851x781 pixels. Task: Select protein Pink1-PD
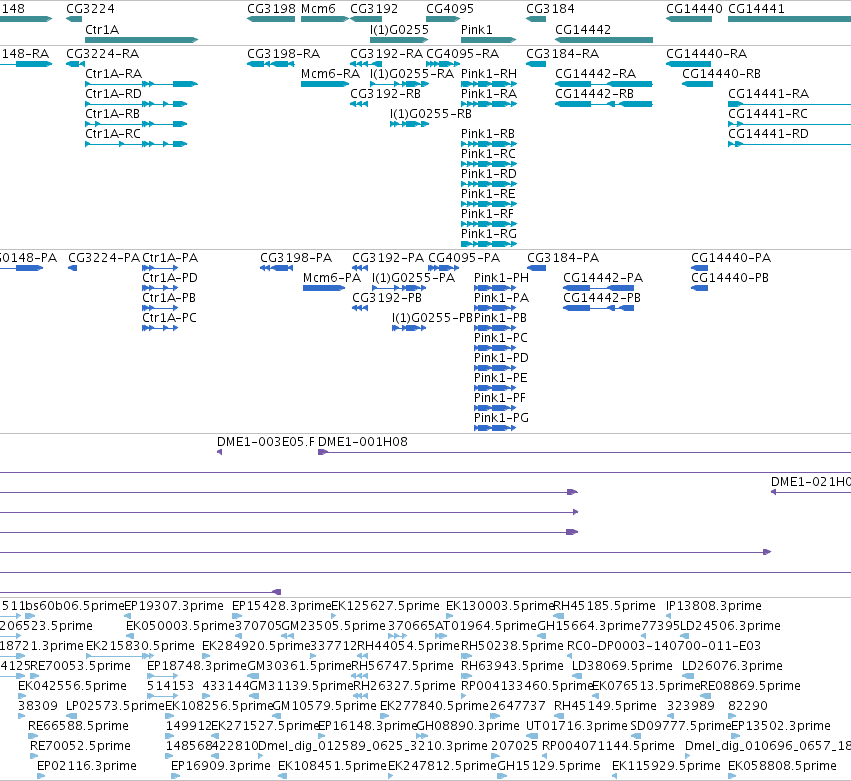[495, 368]
